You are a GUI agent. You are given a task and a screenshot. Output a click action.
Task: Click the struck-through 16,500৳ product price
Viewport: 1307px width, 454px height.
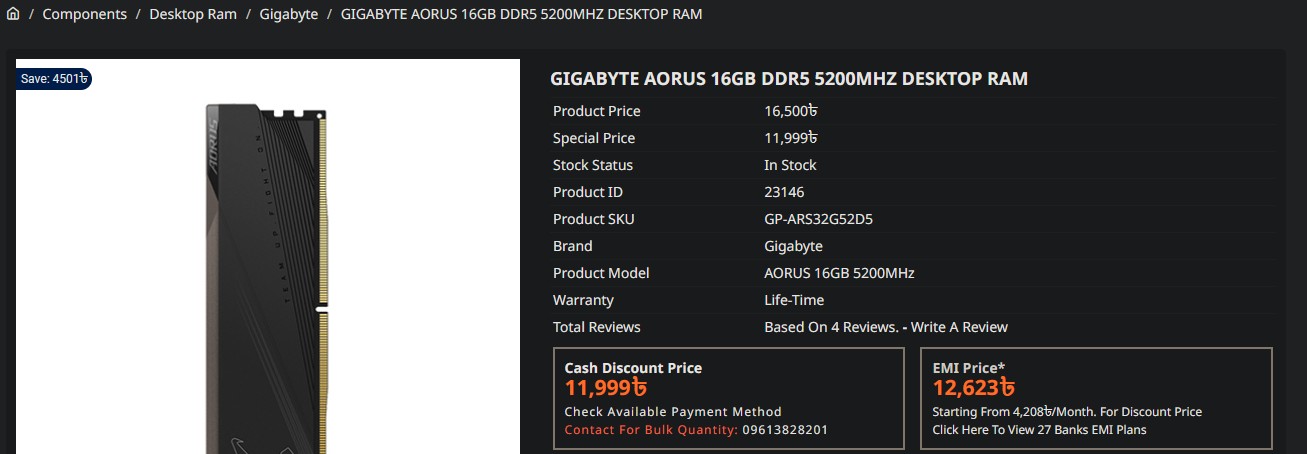tap(791, 111)
